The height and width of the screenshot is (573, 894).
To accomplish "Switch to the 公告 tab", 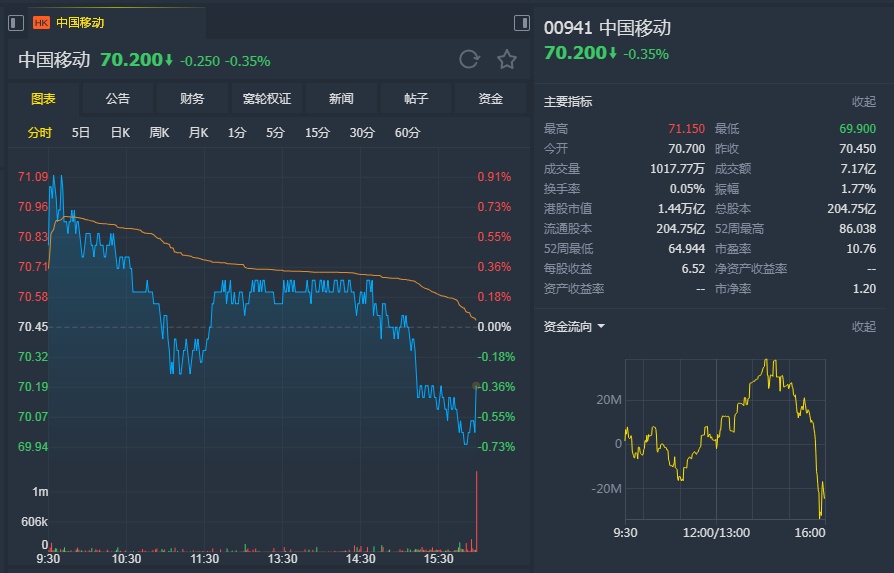I will [117, 98].
